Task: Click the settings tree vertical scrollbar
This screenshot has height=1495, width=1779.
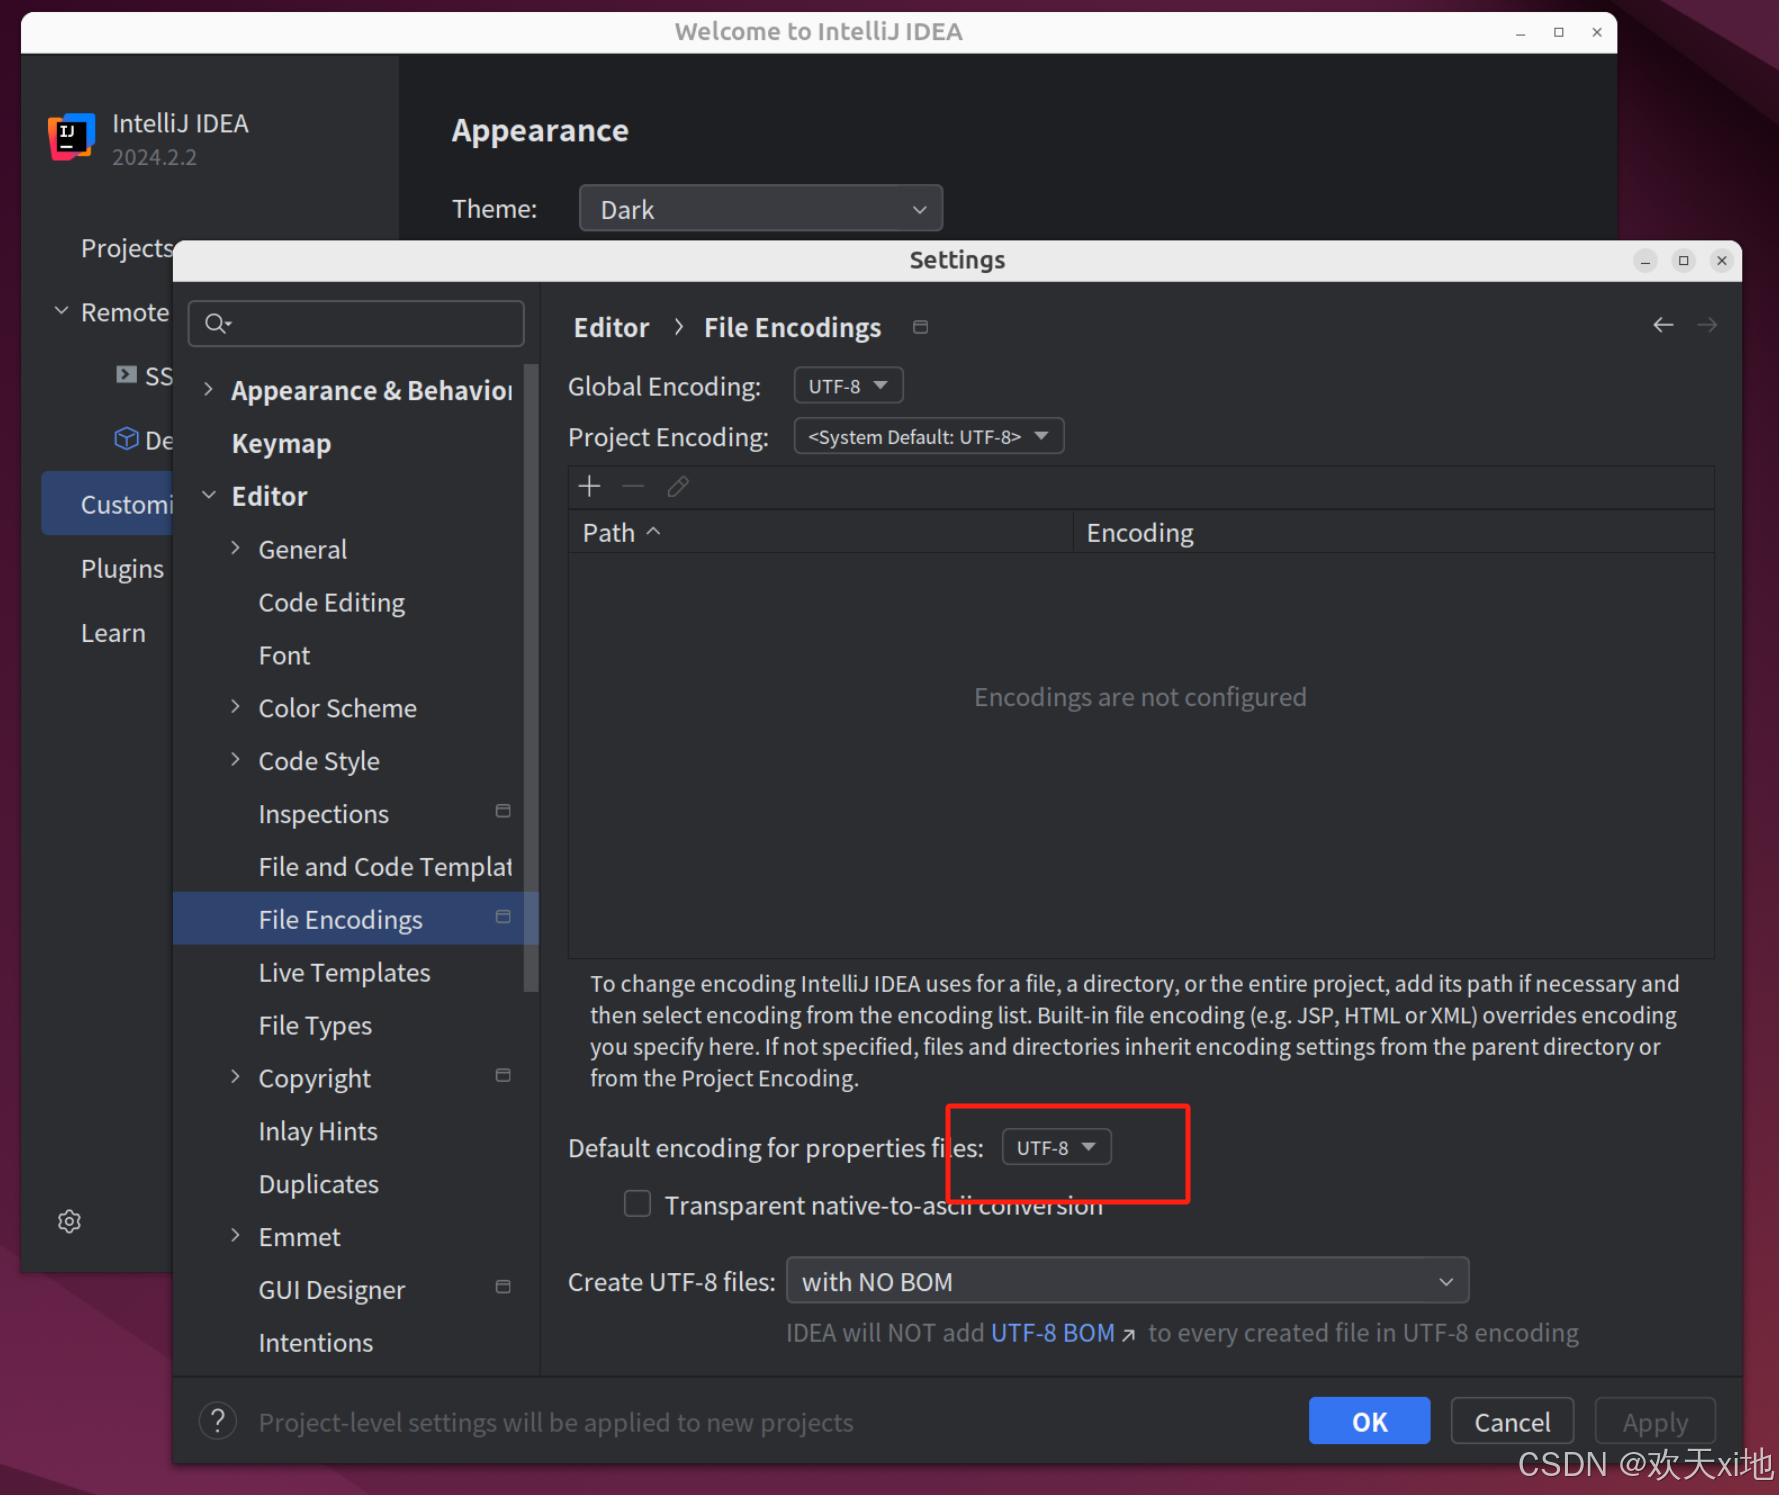Action: [x=531, y=680]
